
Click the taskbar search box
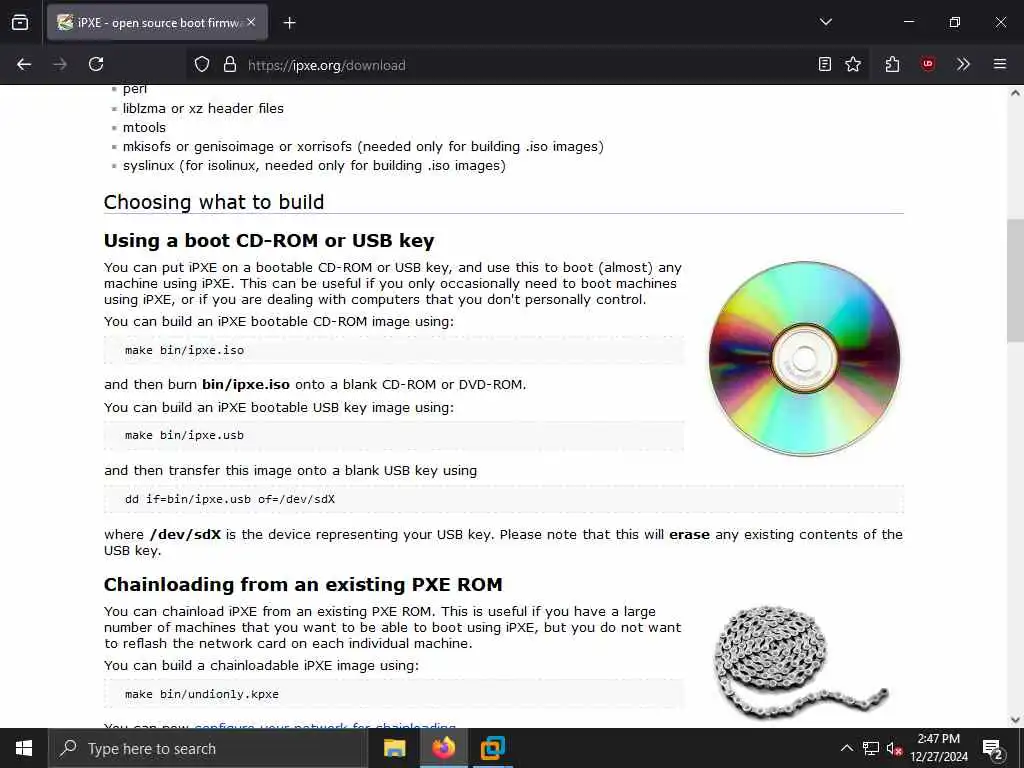click(x=208, y=748)
